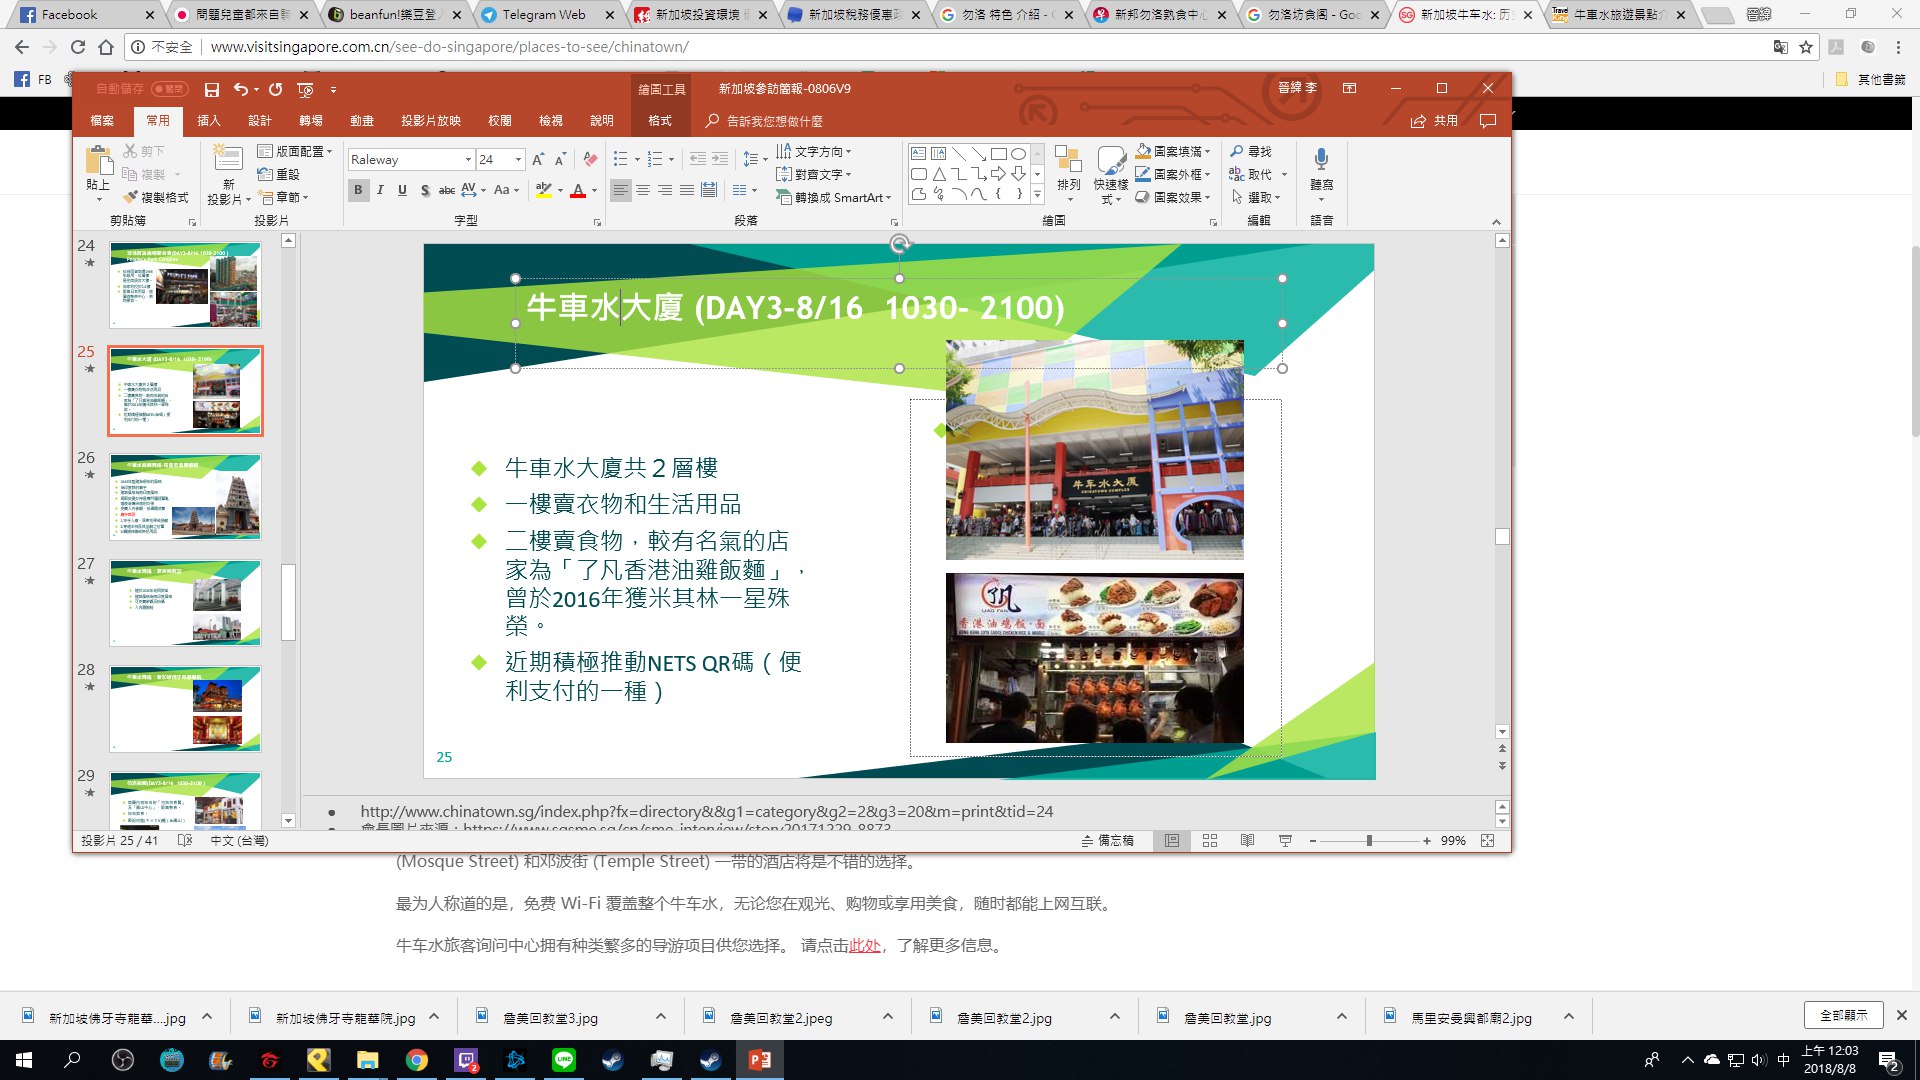The height and width of the screenshot is (1080, 1920).
Task: Expand the Section (章節) dropdown
Action: pos(284,197)
